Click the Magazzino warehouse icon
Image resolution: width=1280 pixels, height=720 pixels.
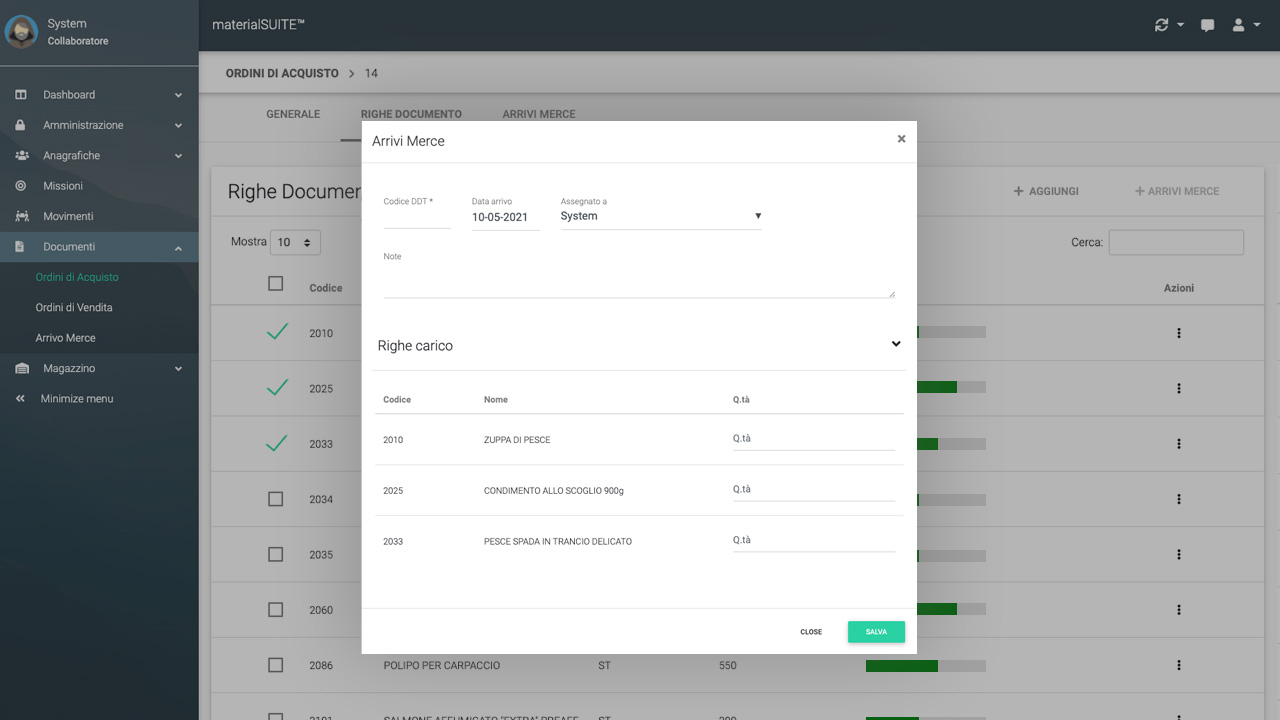21,369
